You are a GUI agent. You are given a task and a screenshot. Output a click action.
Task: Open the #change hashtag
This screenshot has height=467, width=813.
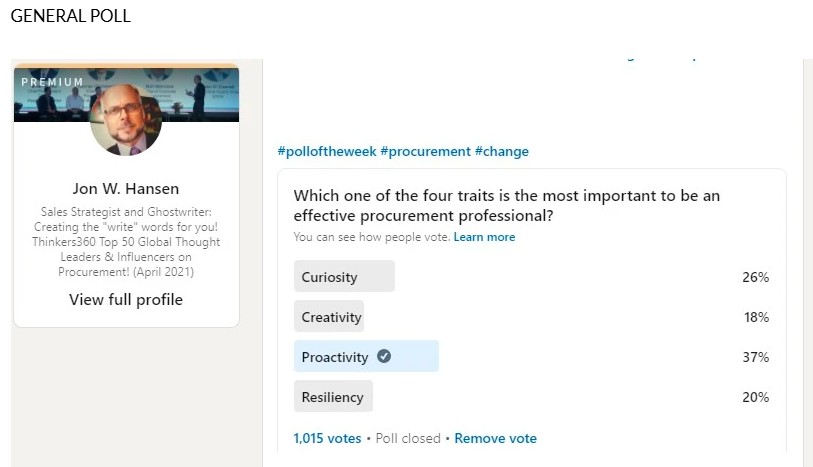point(502,152)
